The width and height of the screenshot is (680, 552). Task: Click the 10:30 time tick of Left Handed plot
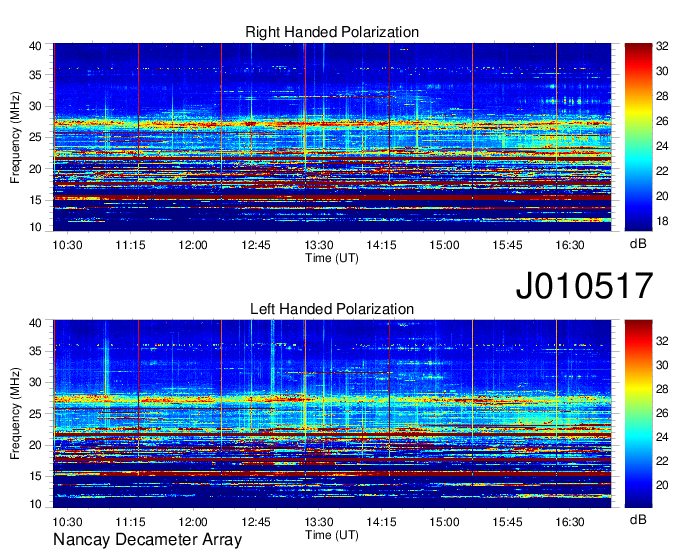67,522
